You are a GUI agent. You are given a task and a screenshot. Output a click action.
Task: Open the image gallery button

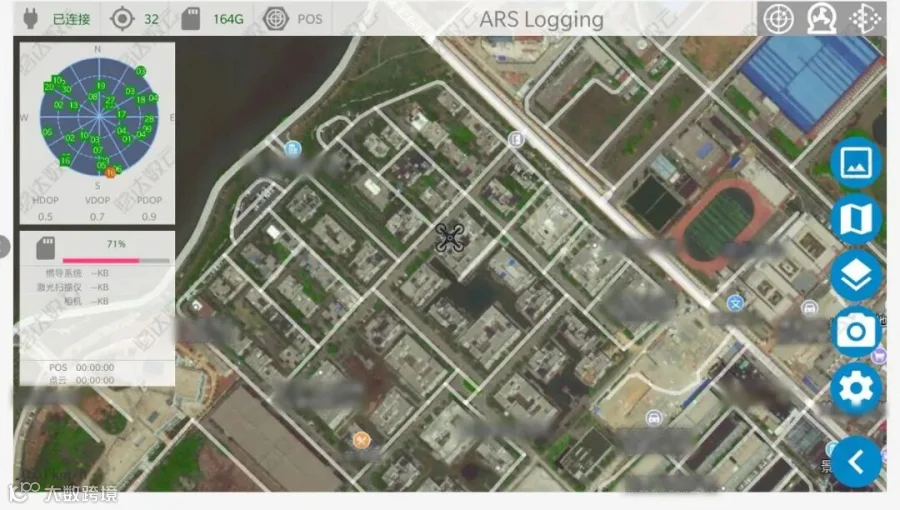856,163
